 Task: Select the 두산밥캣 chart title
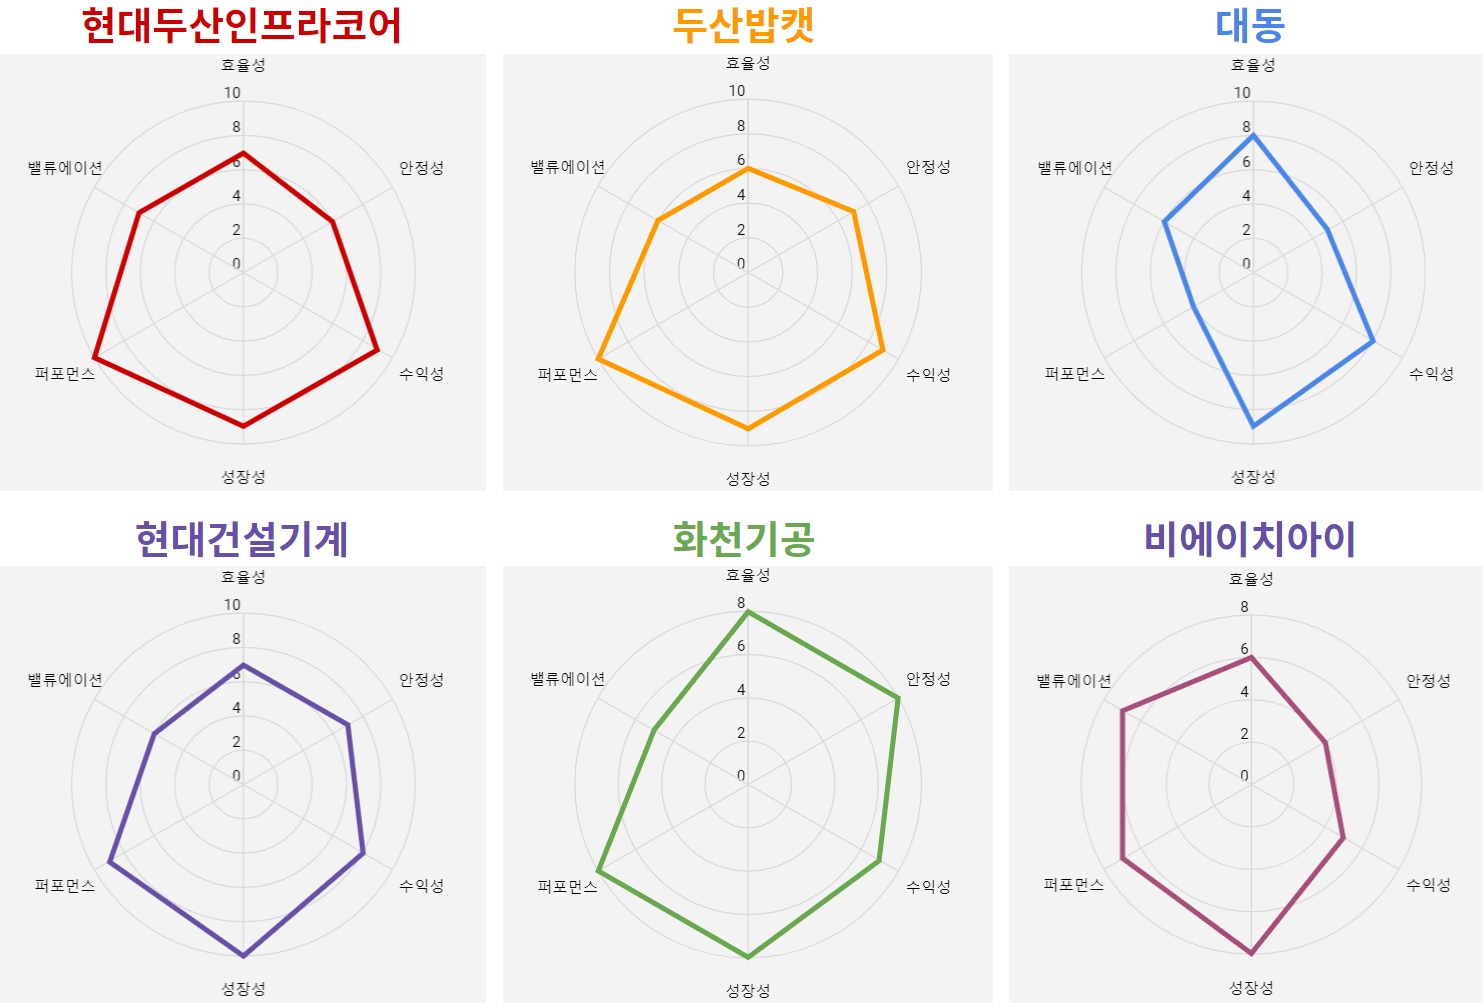click(744, 26)
